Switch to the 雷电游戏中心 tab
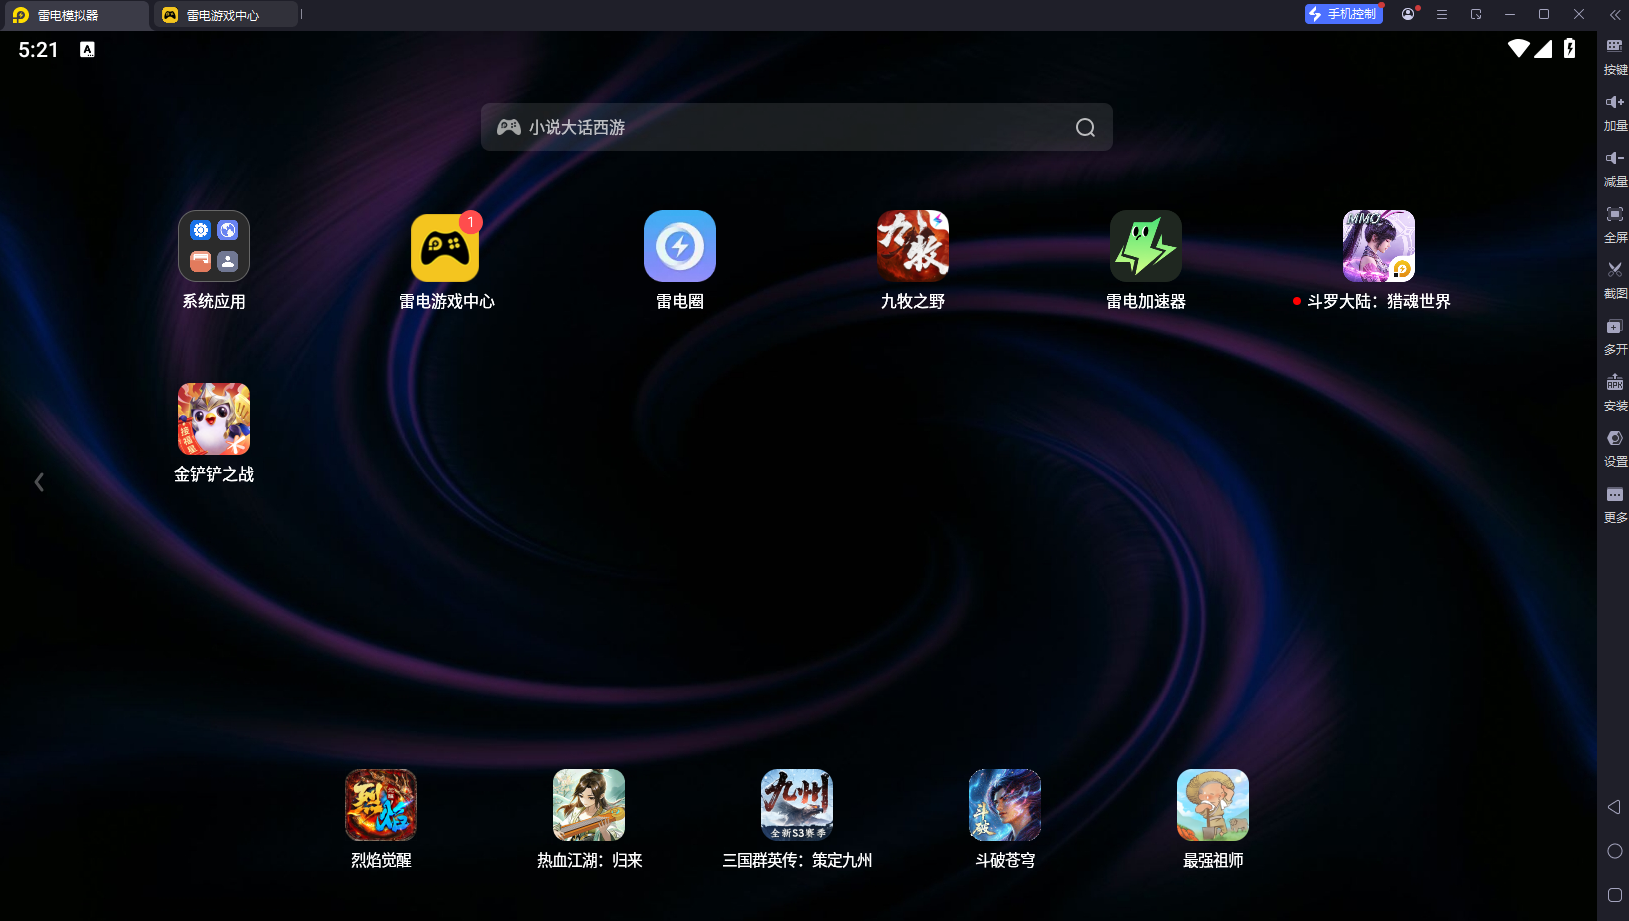 tap(225, 15)
